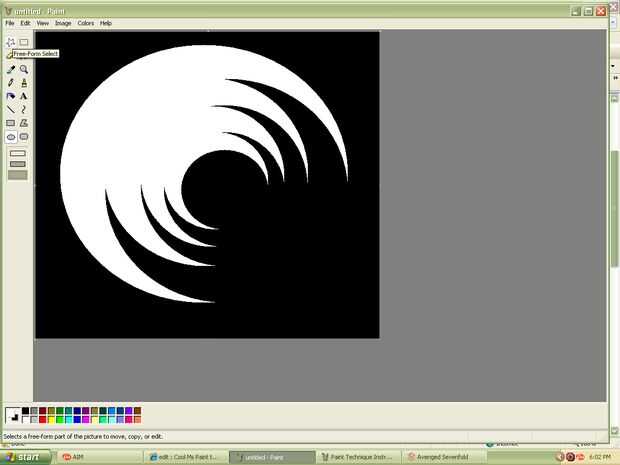
Task: Open the File menu
Action: (10, 23)
